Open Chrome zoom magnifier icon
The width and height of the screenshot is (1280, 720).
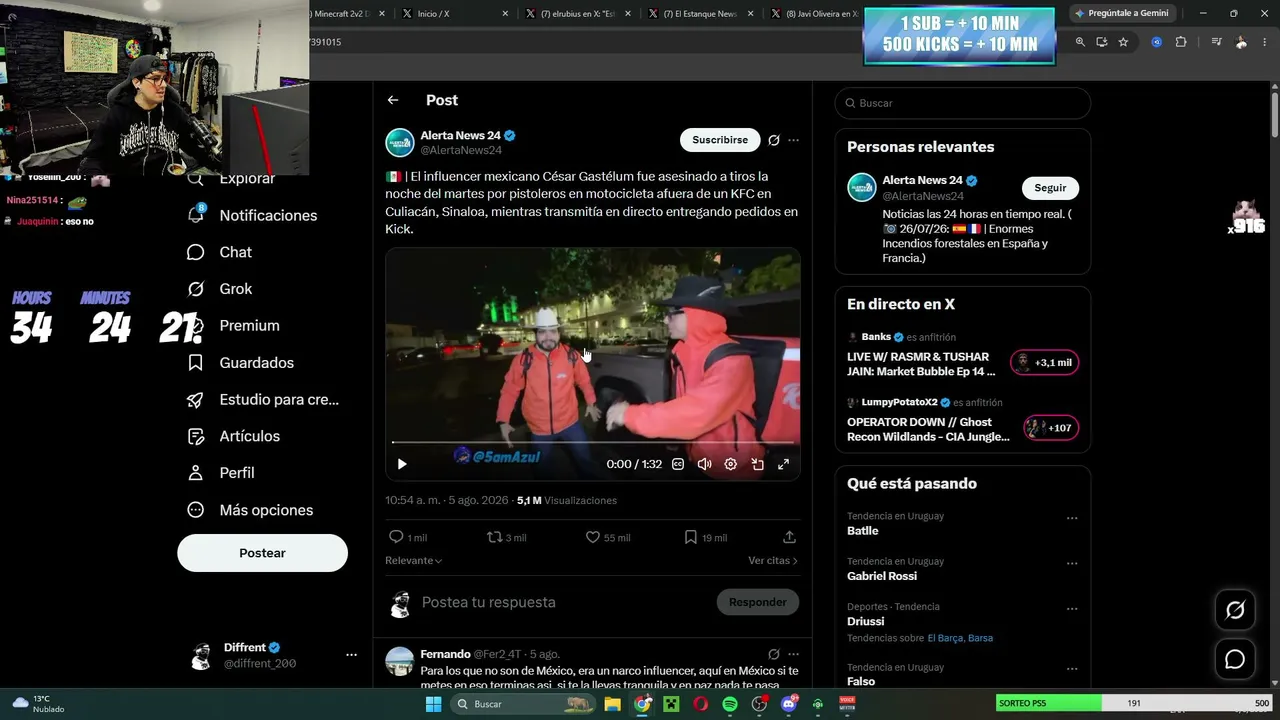coord(1080,42)
